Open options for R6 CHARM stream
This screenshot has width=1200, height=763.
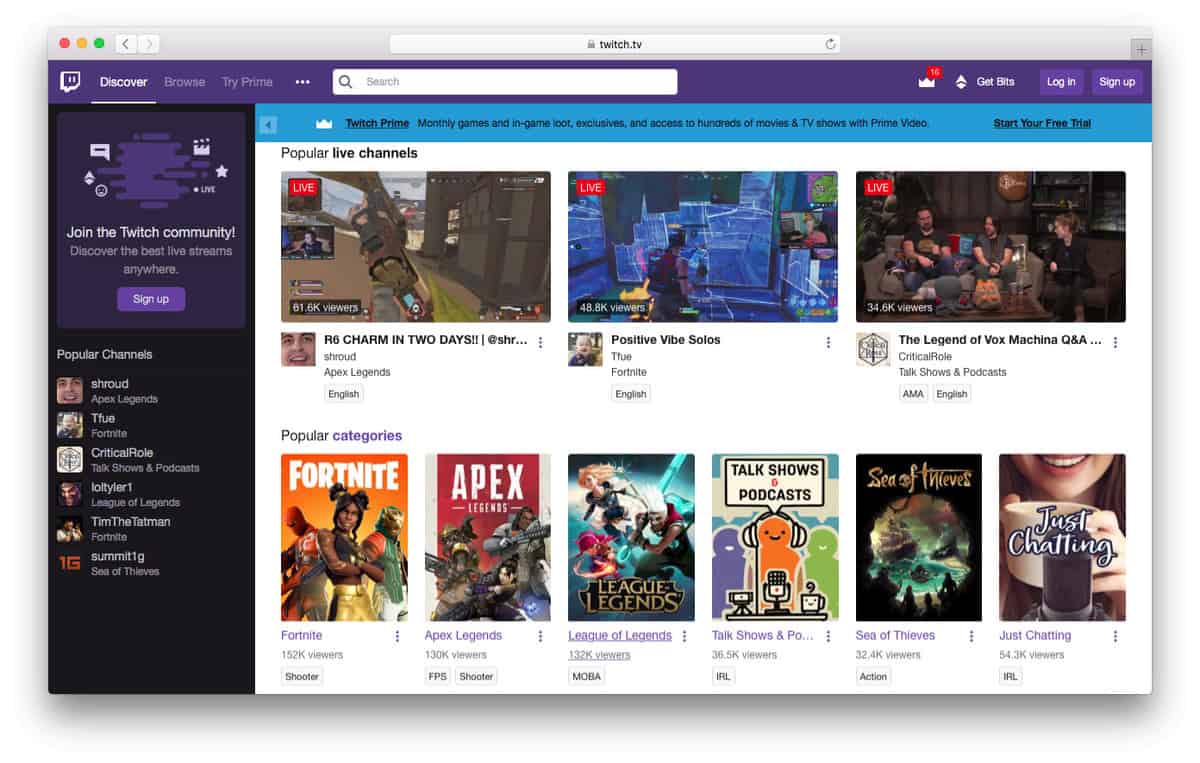(541, 342)
